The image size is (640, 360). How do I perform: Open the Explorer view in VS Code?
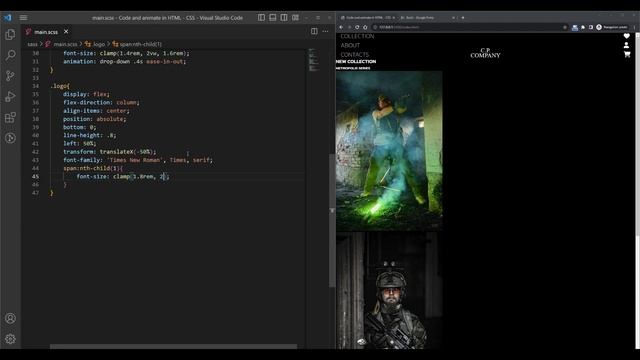10,34
